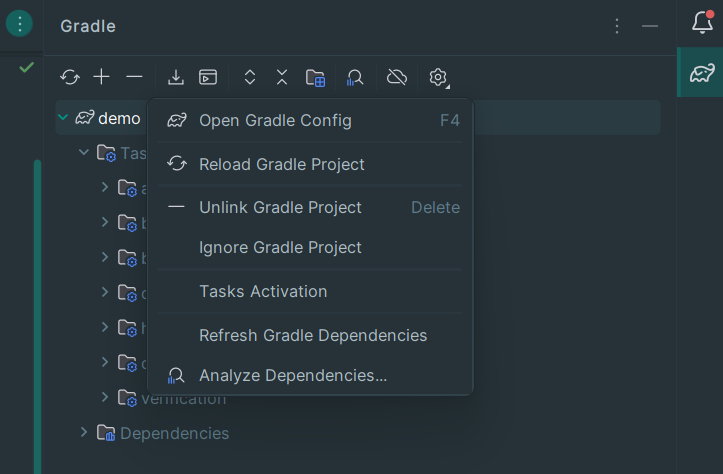This screenshot has width=723, height=474.
Task: Click the Download Sources toolbar icon
Action: (176, 77)
